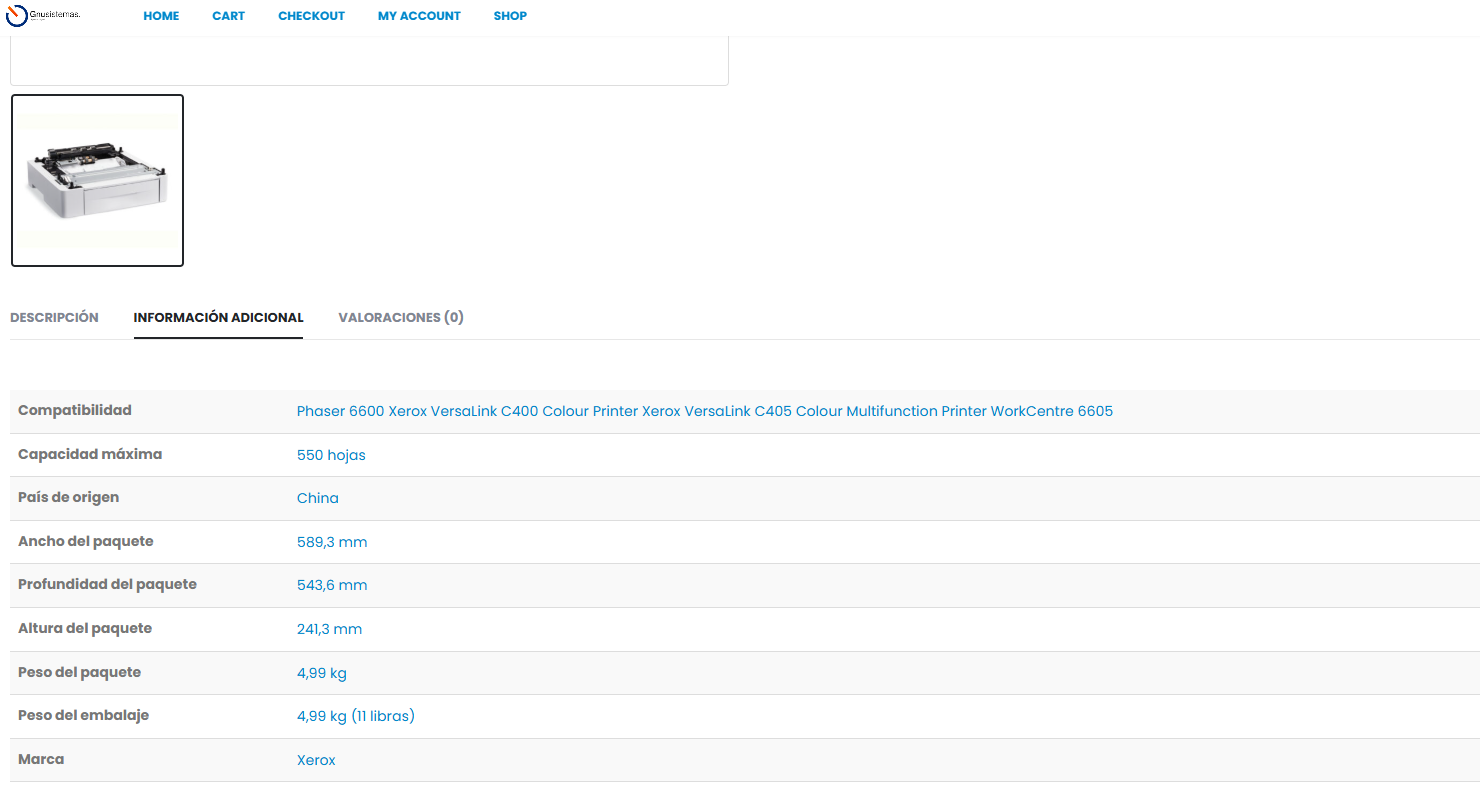The width and height of the screenshot is (1480, 805).
Task: Click the paper tray product thumbnail
Action: 97,181
